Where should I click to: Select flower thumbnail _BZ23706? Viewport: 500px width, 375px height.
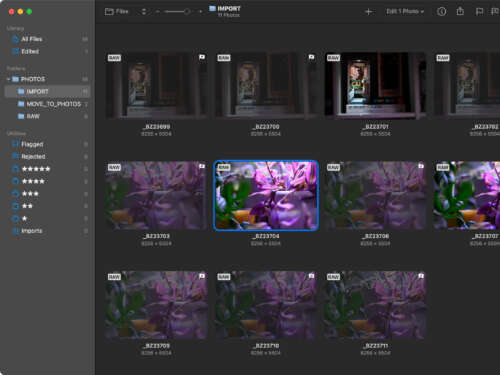(375, 195)
